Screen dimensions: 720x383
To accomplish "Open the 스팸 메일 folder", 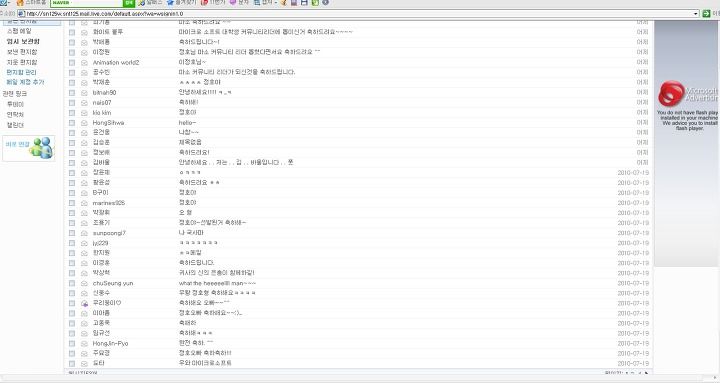I will pos(19,31).
